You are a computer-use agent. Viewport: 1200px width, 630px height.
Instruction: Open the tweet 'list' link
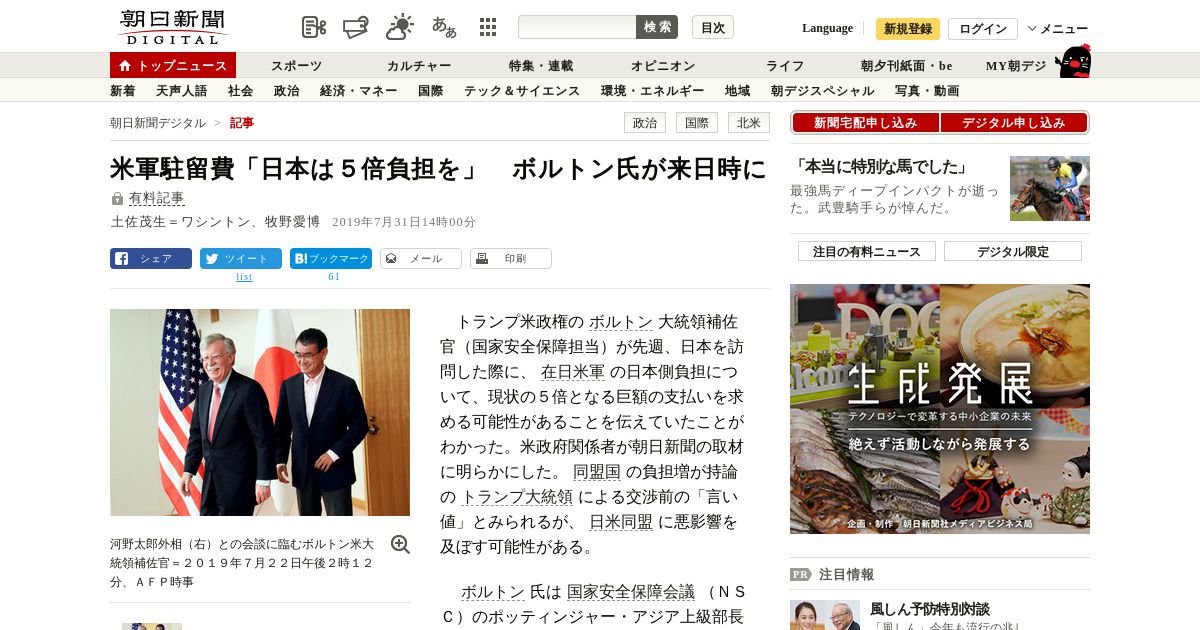pyautogui.click(x=244, y=277)
